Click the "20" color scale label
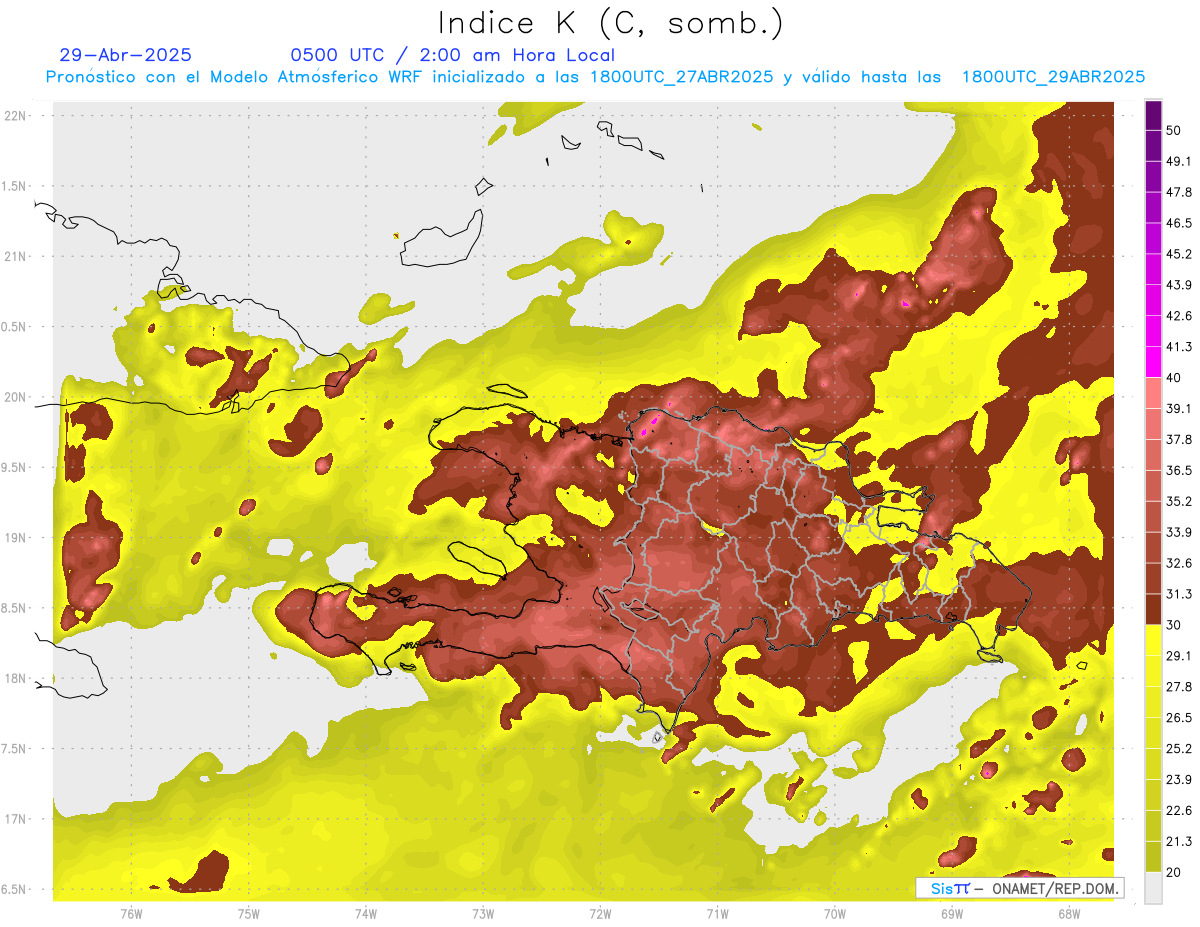The height and width of the screenshot is (927, 1200). click(1174, 873)
